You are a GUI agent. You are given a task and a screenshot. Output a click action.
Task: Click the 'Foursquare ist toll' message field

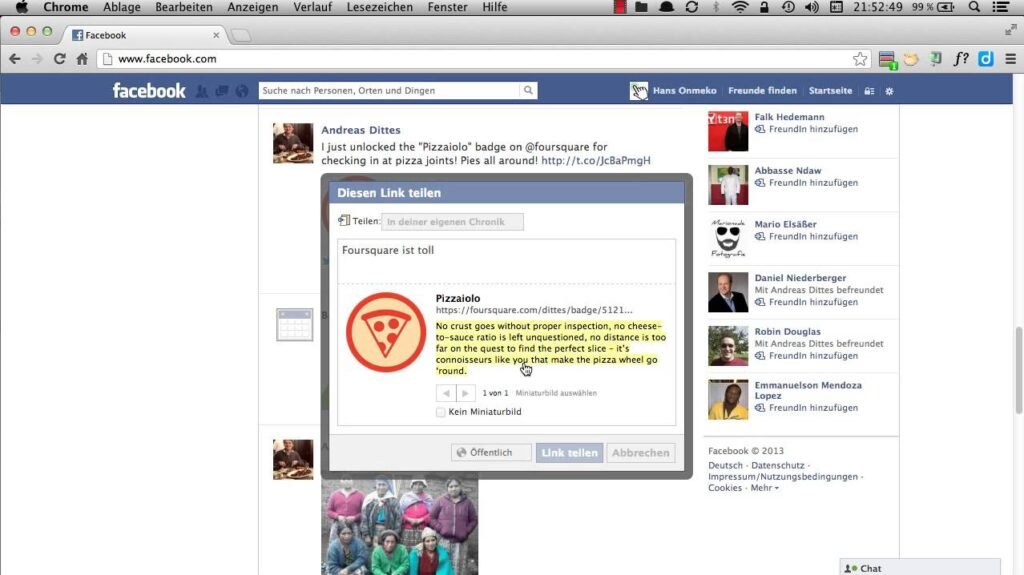(x=506, y=260)
